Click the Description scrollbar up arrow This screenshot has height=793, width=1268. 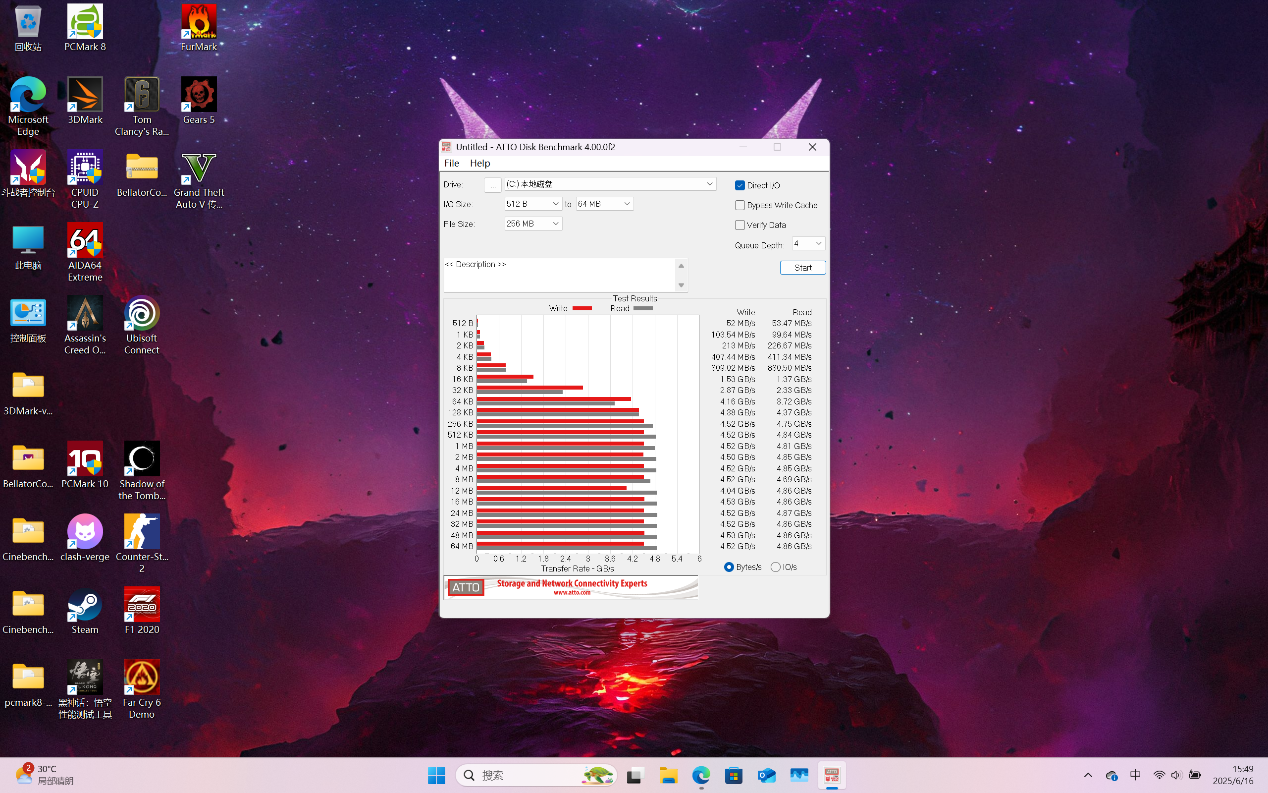point(682,265)
